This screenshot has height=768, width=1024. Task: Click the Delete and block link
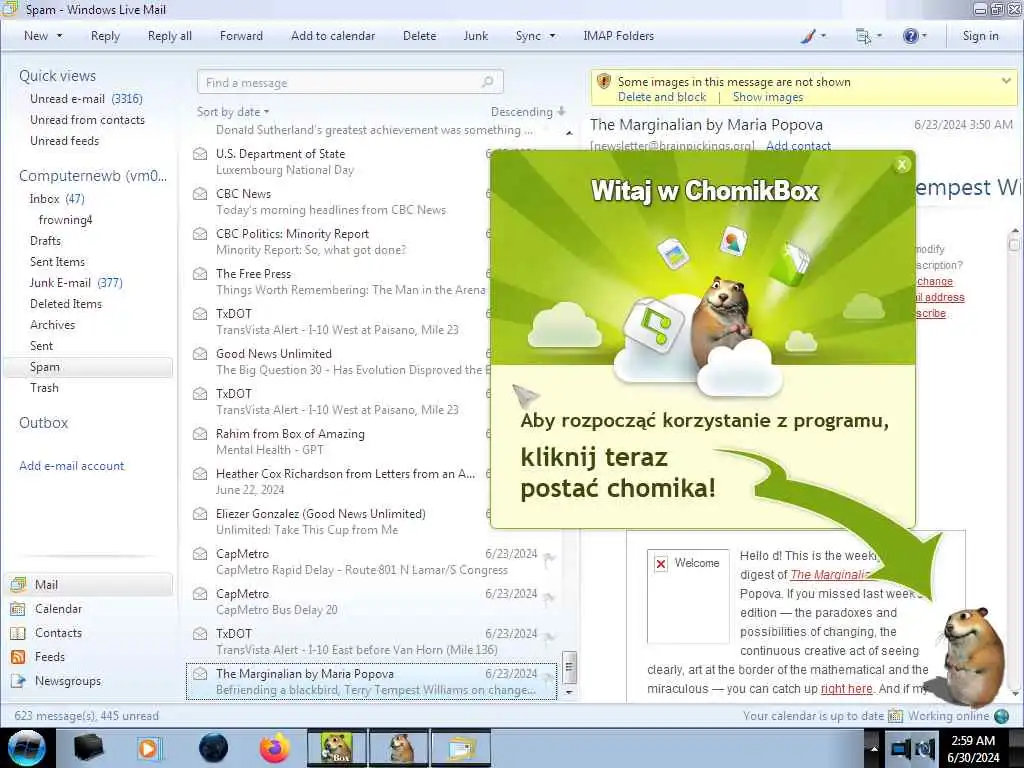pyautogui.click(x=662, y=97)
